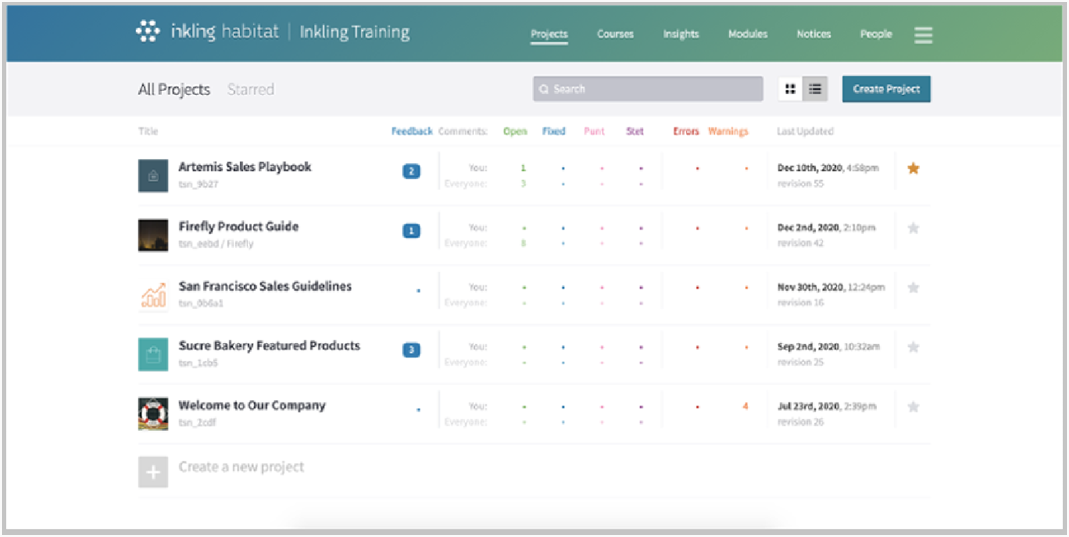Switch to list view

(x=815, y=89)
